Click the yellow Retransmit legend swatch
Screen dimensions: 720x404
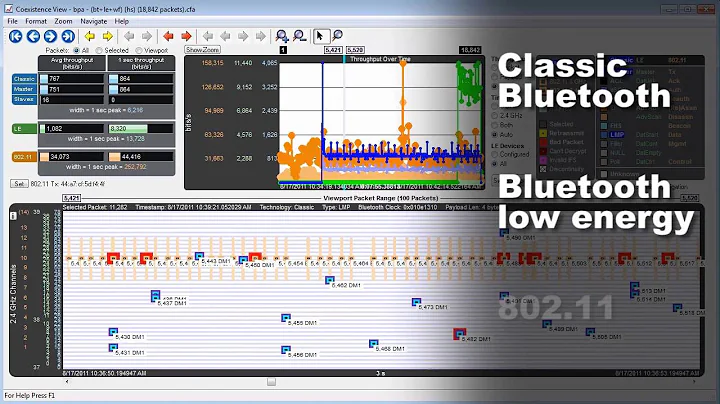[543, 133]
